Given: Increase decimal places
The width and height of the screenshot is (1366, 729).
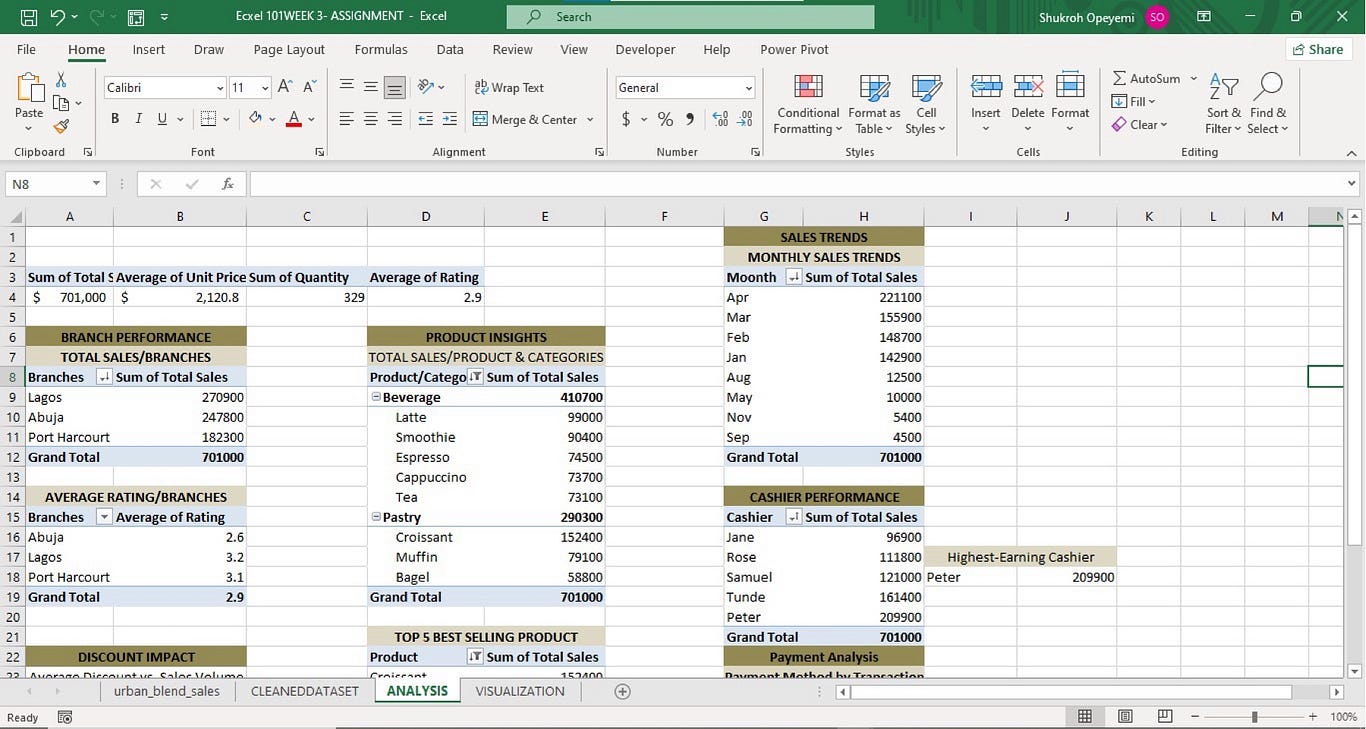Looking at the screenshot, I should (x=720, y=119).
